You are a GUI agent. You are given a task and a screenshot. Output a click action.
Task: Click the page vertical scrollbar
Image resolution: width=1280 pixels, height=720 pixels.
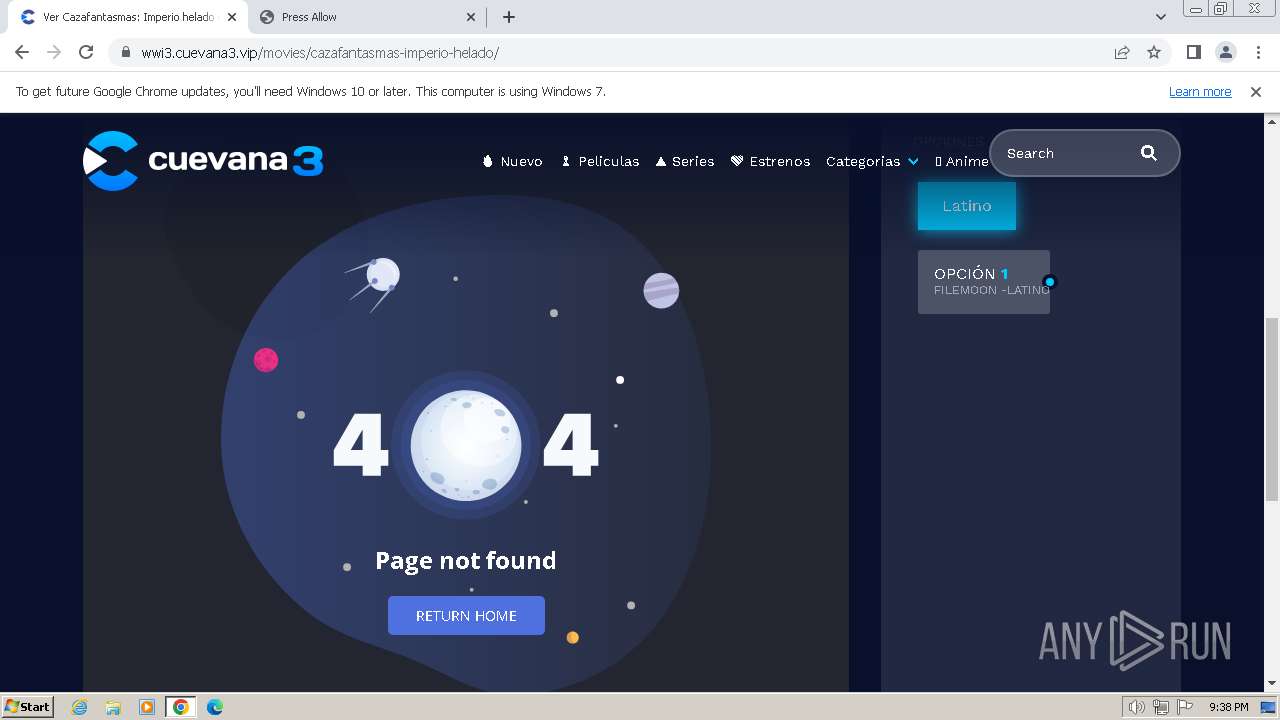tap(1272, 409)
